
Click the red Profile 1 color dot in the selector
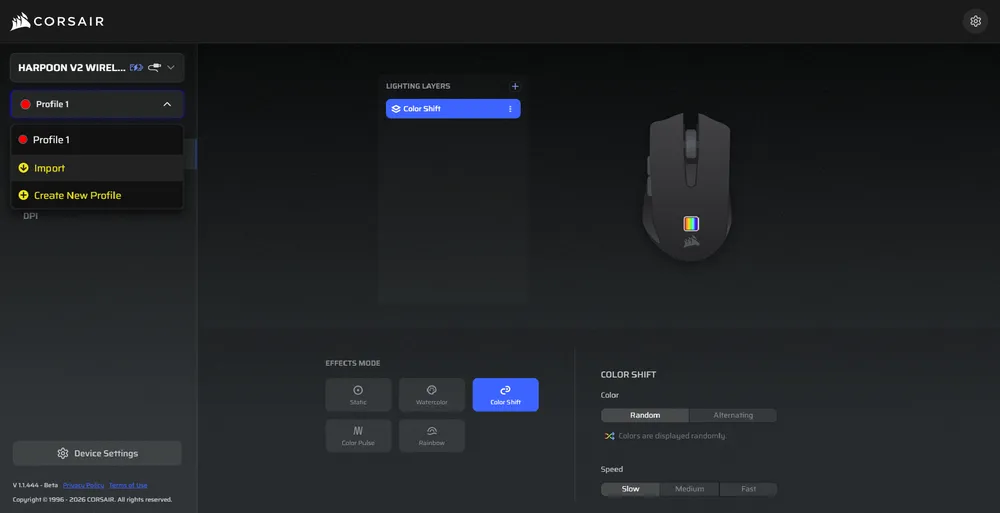pos(26,104)
